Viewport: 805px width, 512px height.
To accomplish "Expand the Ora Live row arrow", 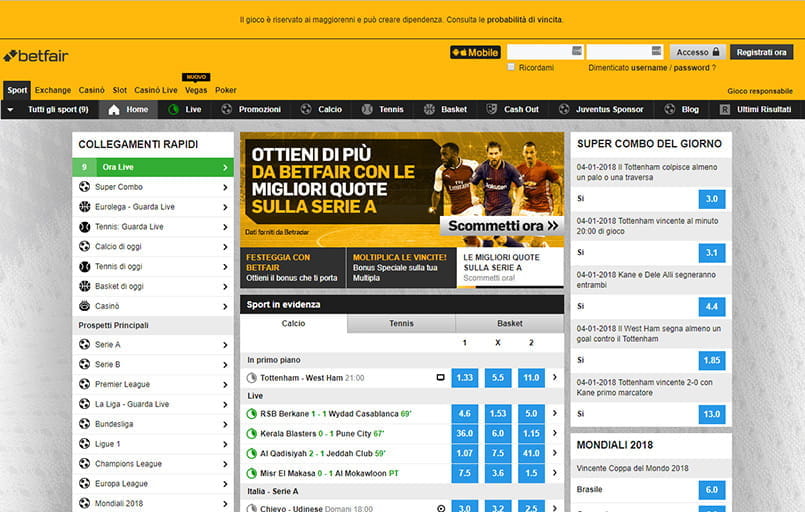I will (225, 167).
